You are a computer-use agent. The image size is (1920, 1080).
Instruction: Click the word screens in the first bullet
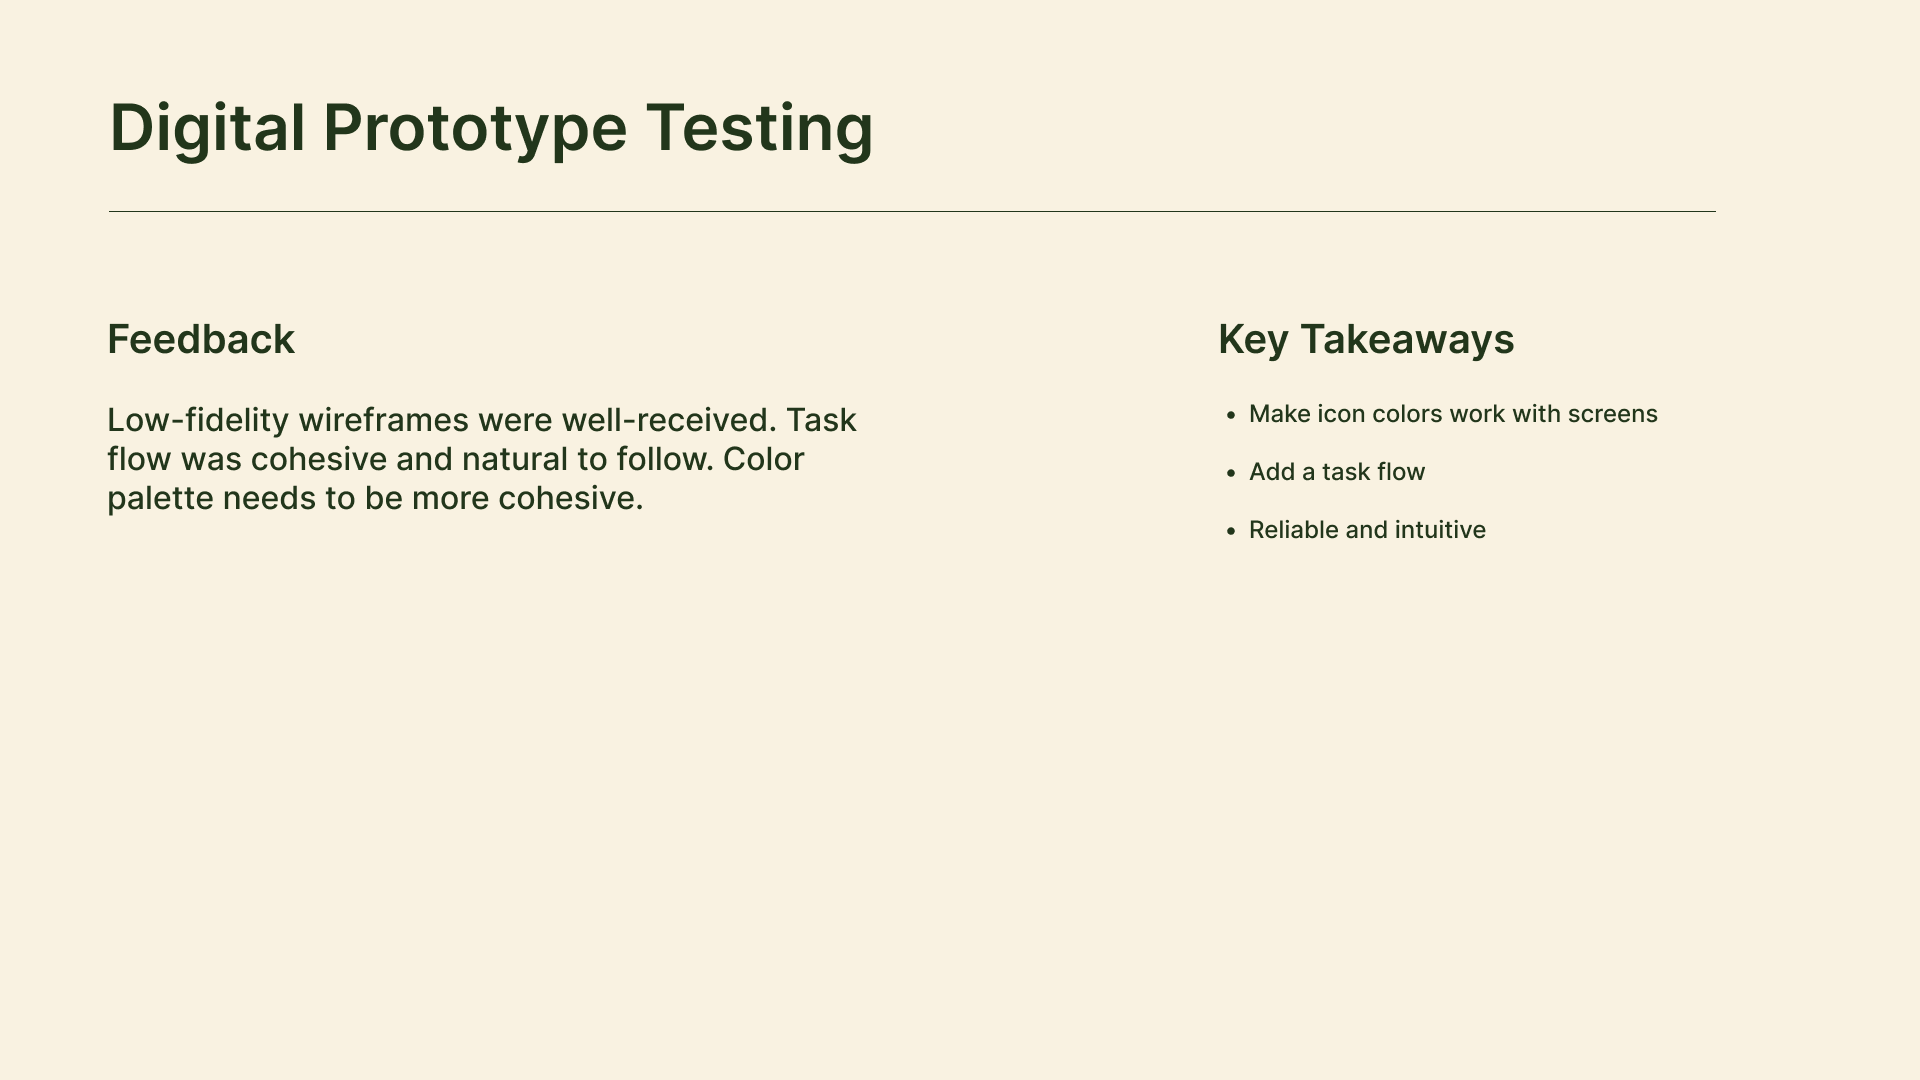click(1612, 415)
